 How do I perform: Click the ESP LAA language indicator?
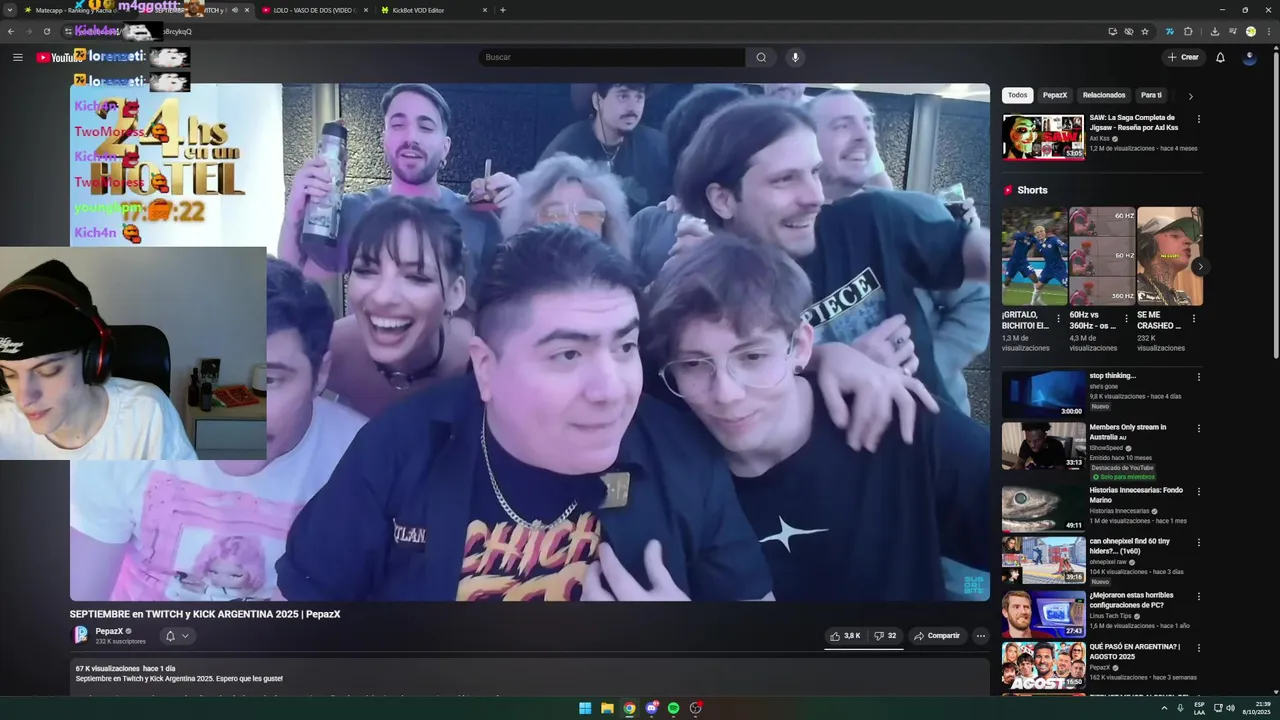pos(1199,708)
